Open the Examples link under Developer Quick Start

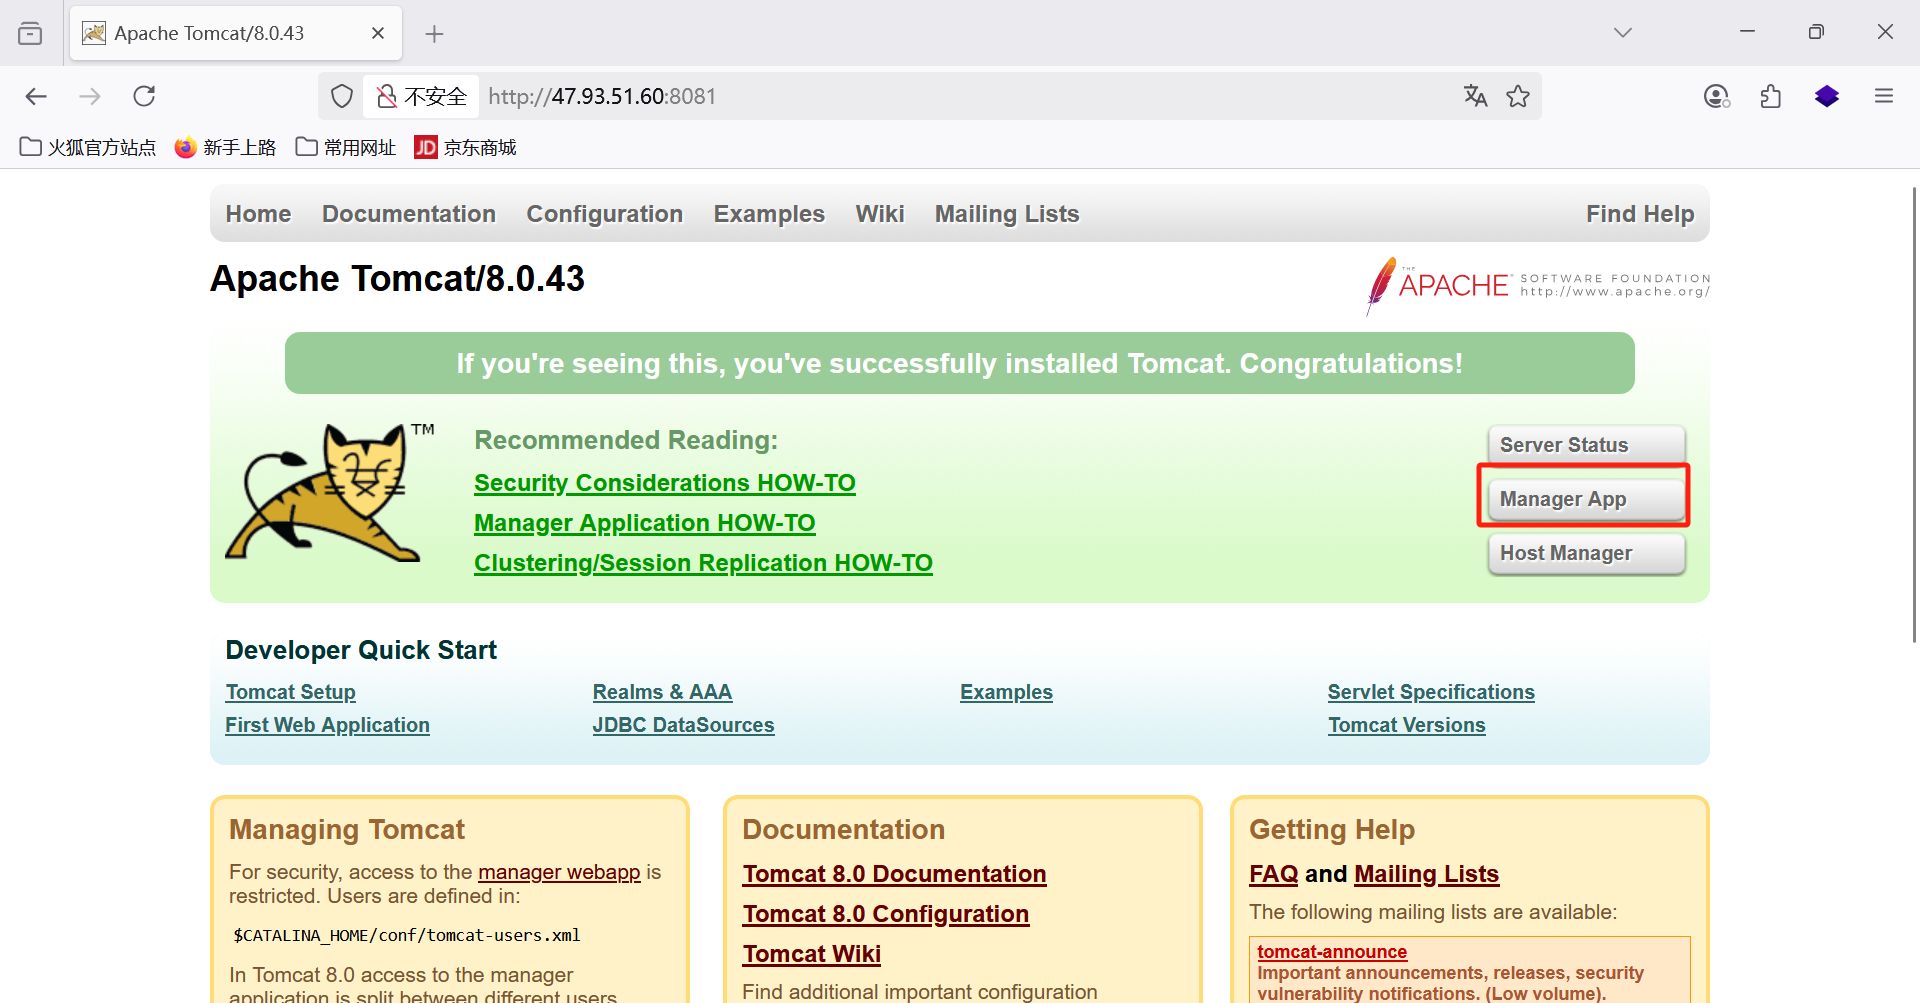click(1006, 692)
